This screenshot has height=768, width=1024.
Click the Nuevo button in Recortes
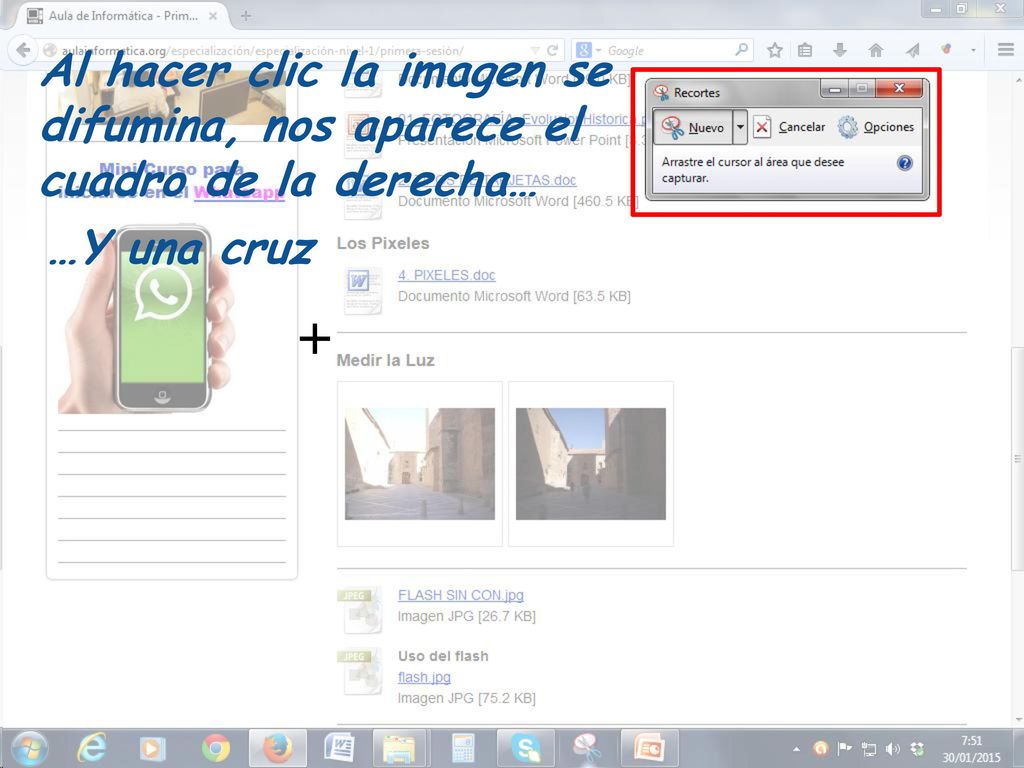(693, 127)
